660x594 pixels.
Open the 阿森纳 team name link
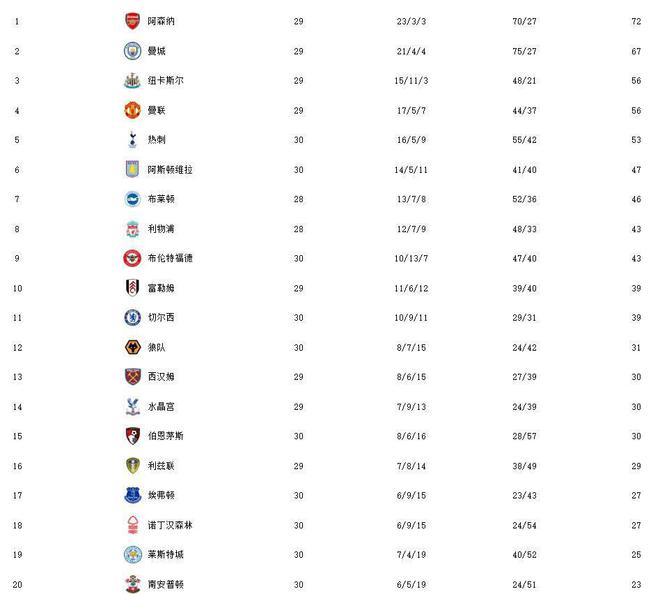click(161, 21)
